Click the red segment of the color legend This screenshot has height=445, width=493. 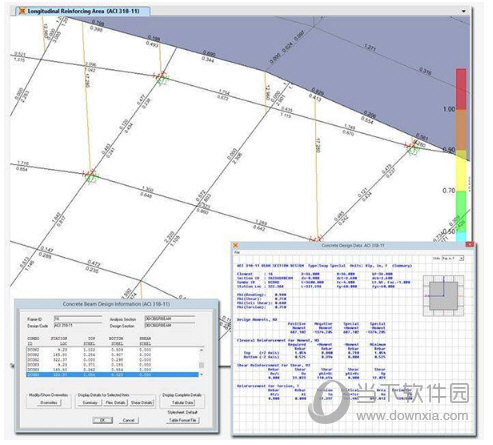461,89
